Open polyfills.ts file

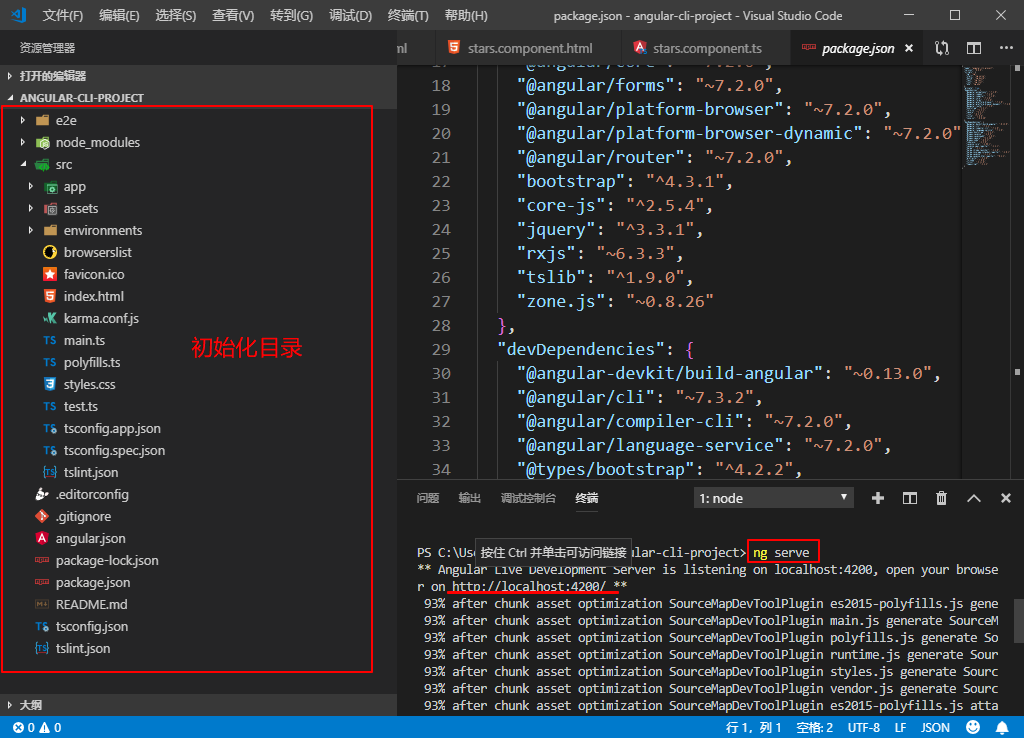click(x=91, y=362)
